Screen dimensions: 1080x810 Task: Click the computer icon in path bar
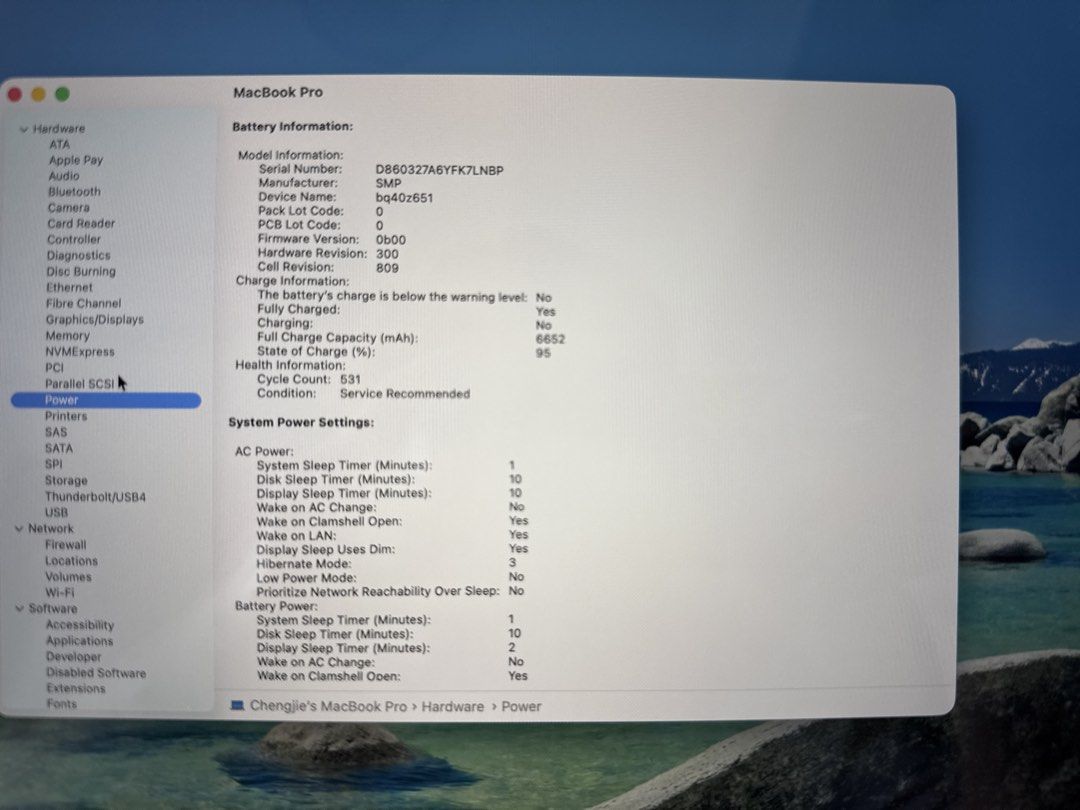coord(238,706)
